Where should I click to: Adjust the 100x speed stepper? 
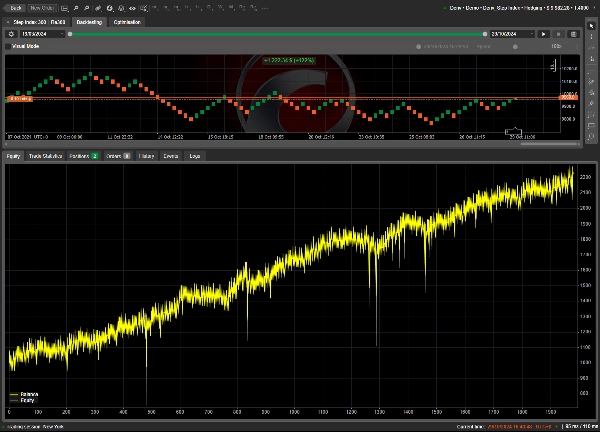tap(578, 46)
